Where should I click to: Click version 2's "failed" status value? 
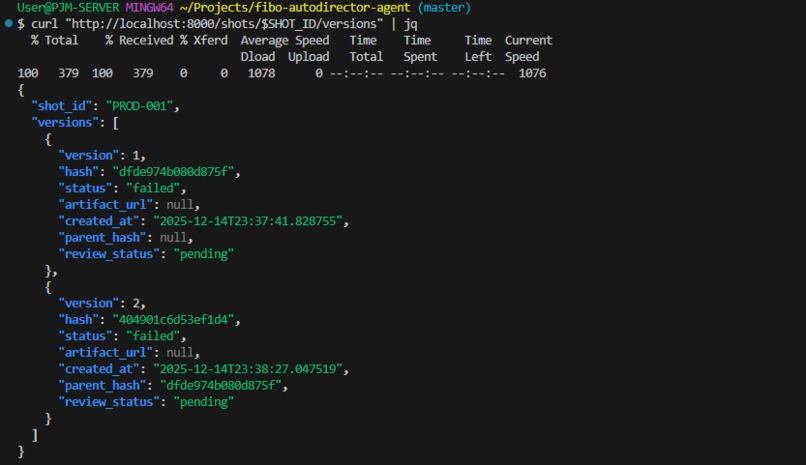pos(153,336)
